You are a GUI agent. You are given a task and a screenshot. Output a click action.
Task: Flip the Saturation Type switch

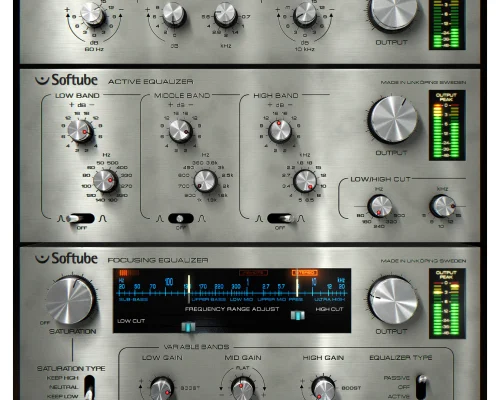[x=89, y=387]
